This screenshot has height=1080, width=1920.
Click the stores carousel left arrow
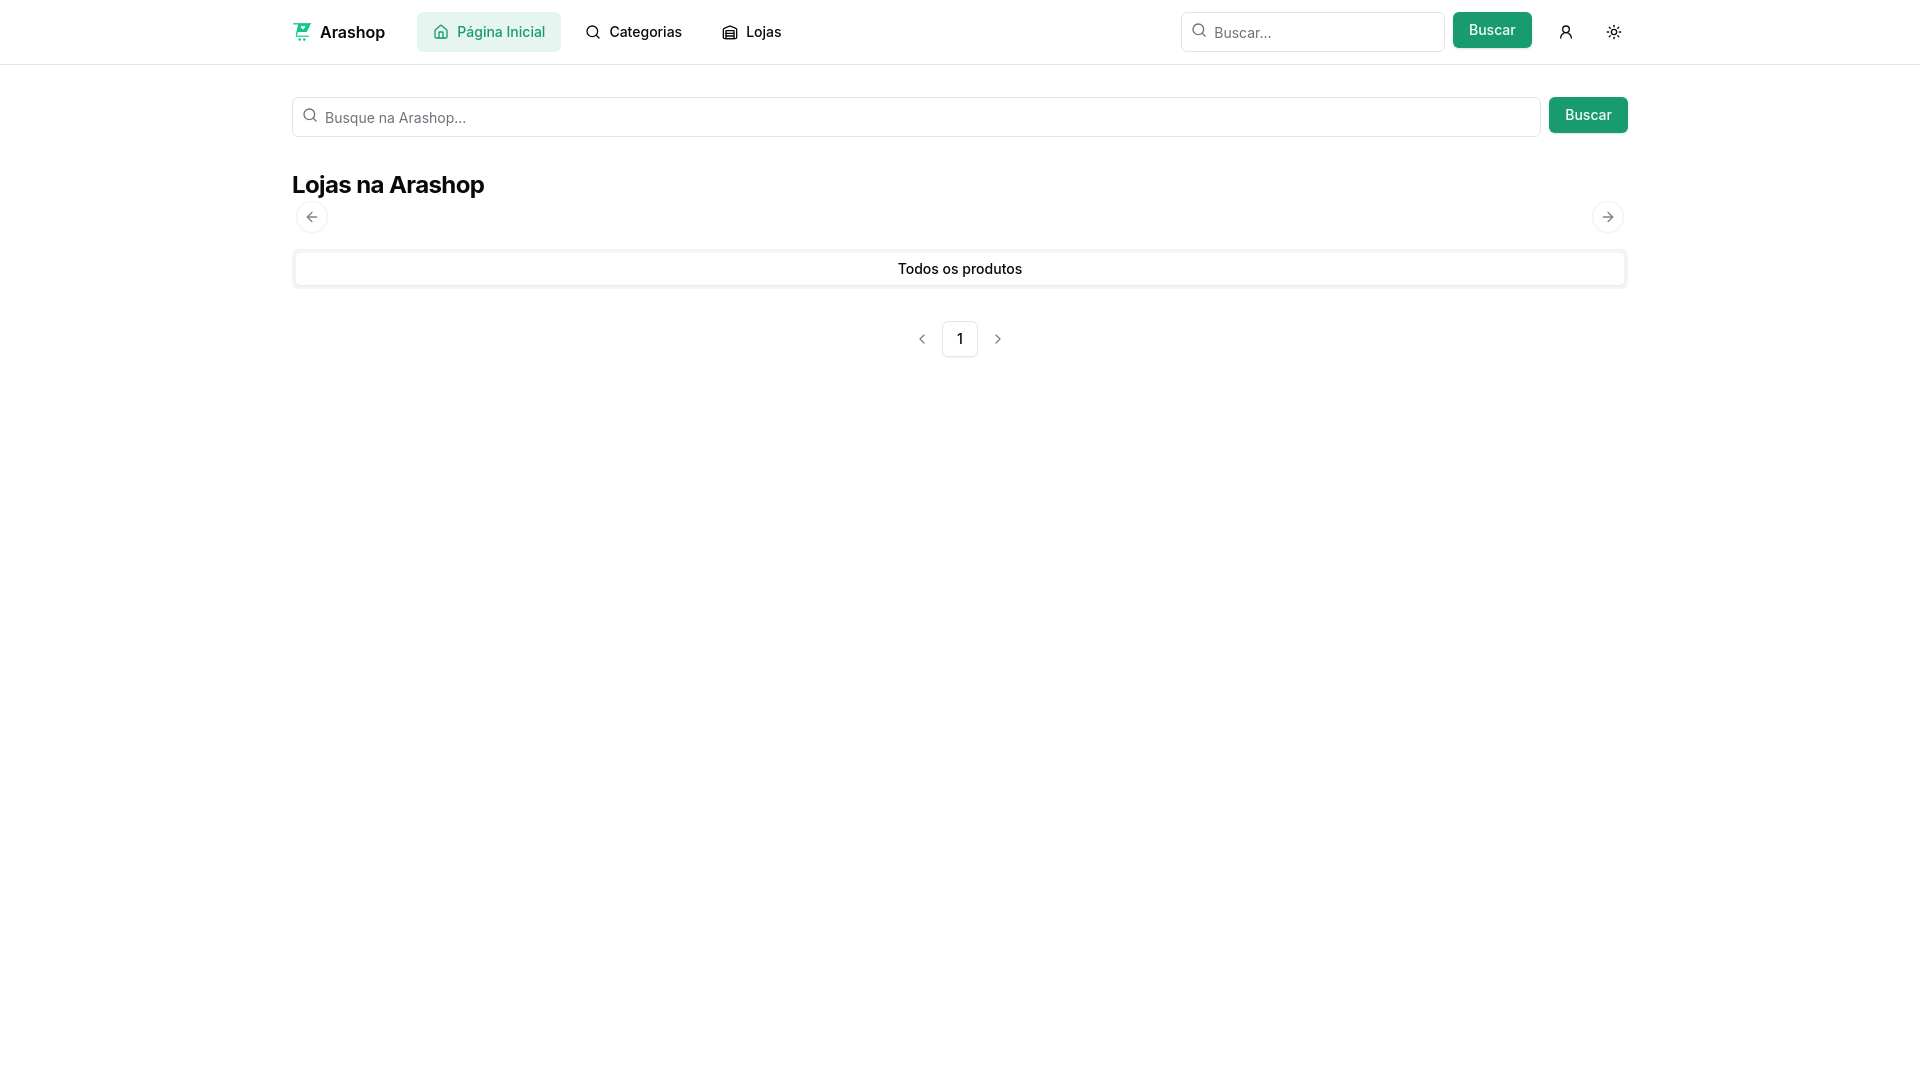(312, 217)
